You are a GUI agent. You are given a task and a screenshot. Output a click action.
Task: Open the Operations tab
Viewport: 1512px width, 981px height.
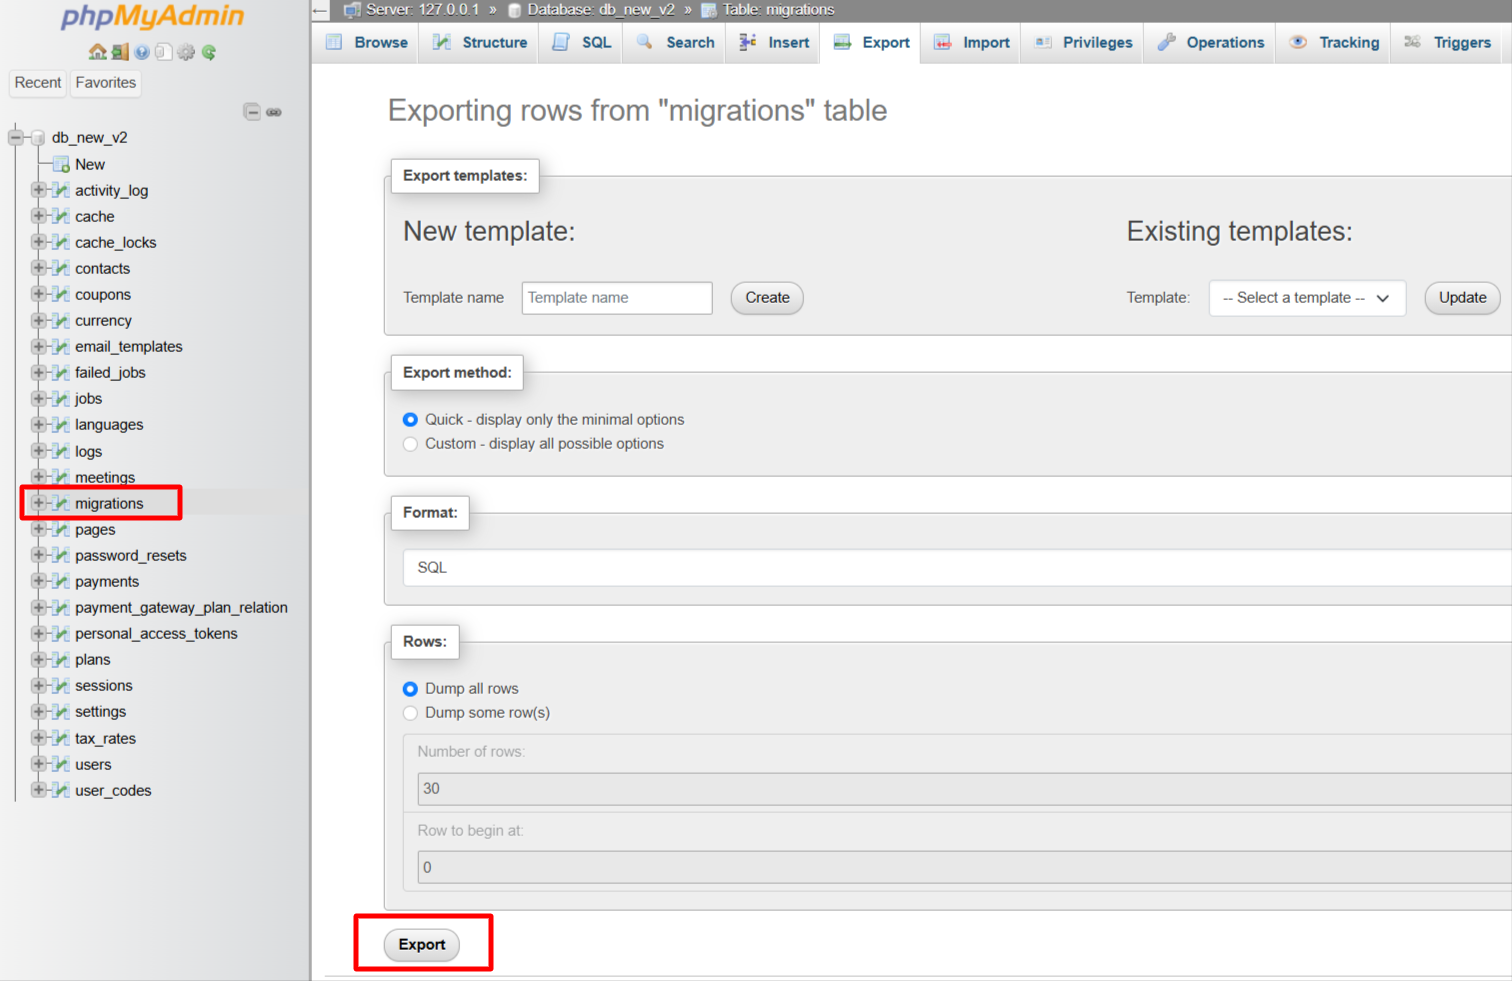pos(1211,43)
